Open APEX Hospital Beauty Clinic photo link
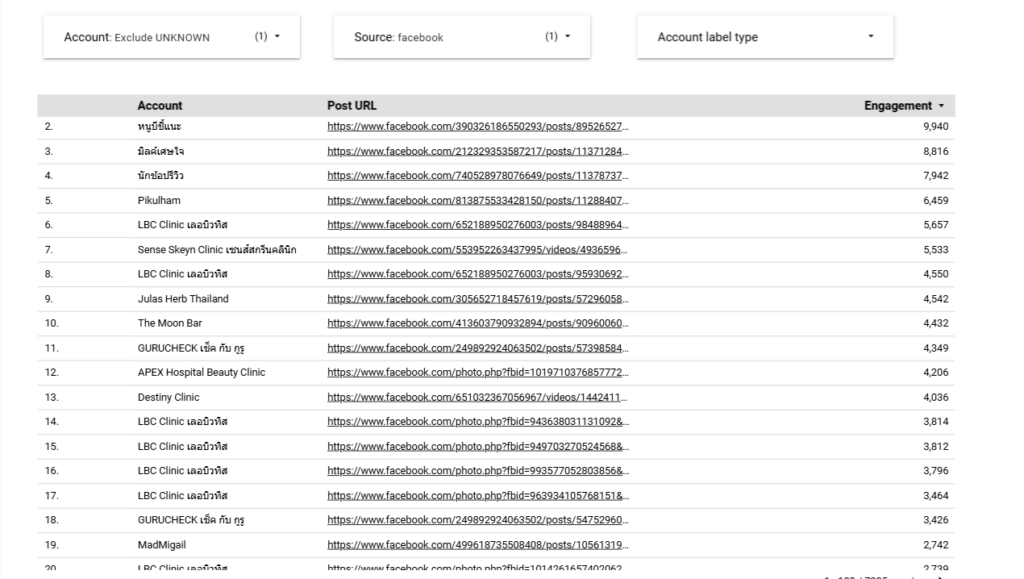This screenshot has width=1024, height=579. tap(477, 373)
